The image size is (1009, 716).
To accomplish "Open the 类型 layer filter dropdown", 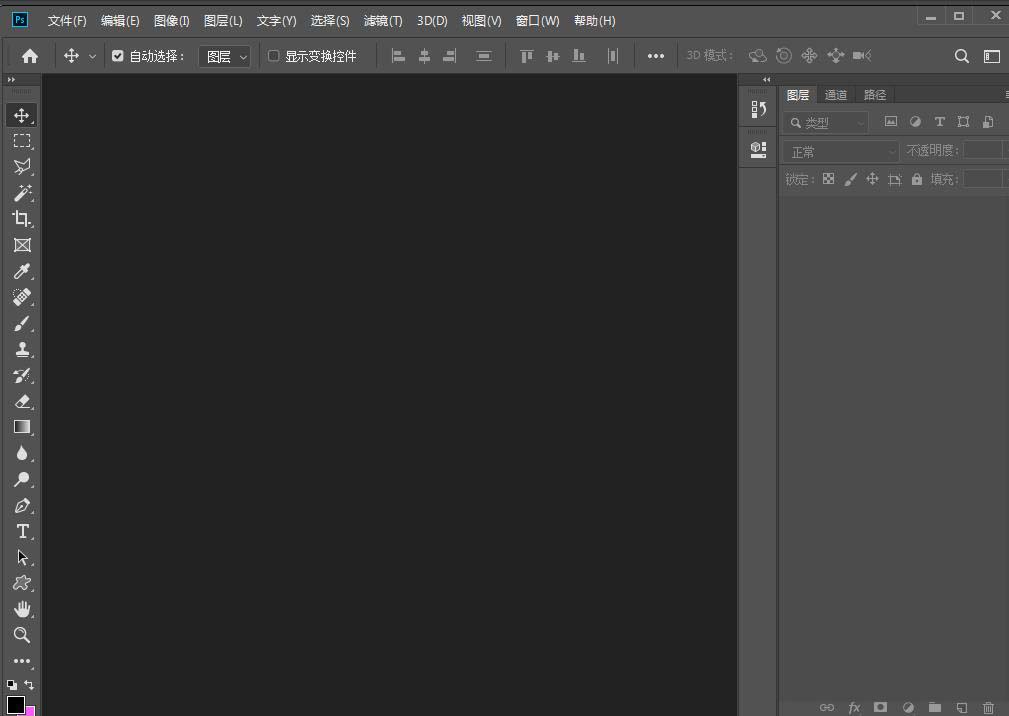I will [x=826, y=122].
